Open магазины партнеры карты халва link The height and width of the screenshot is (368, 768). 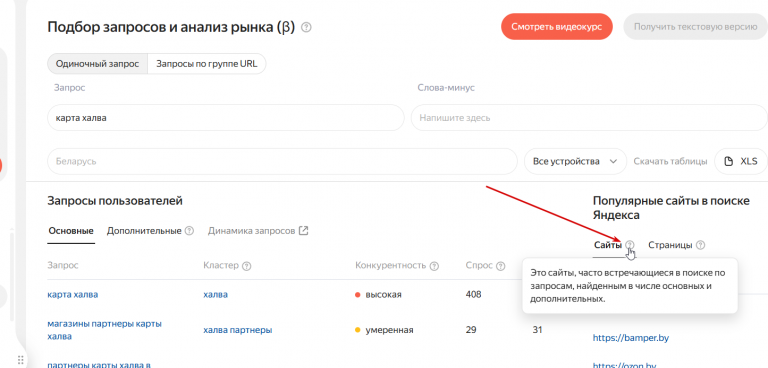[105, 330]
